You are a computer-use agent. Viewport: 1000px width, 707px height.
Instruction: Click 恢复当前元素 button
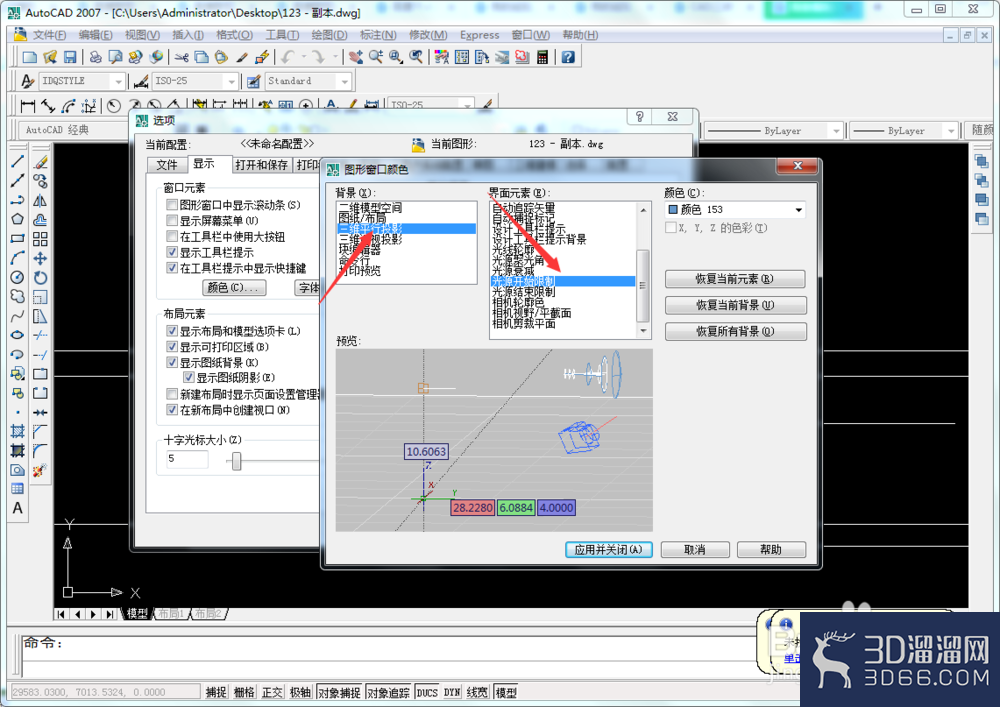pos(735,279)
